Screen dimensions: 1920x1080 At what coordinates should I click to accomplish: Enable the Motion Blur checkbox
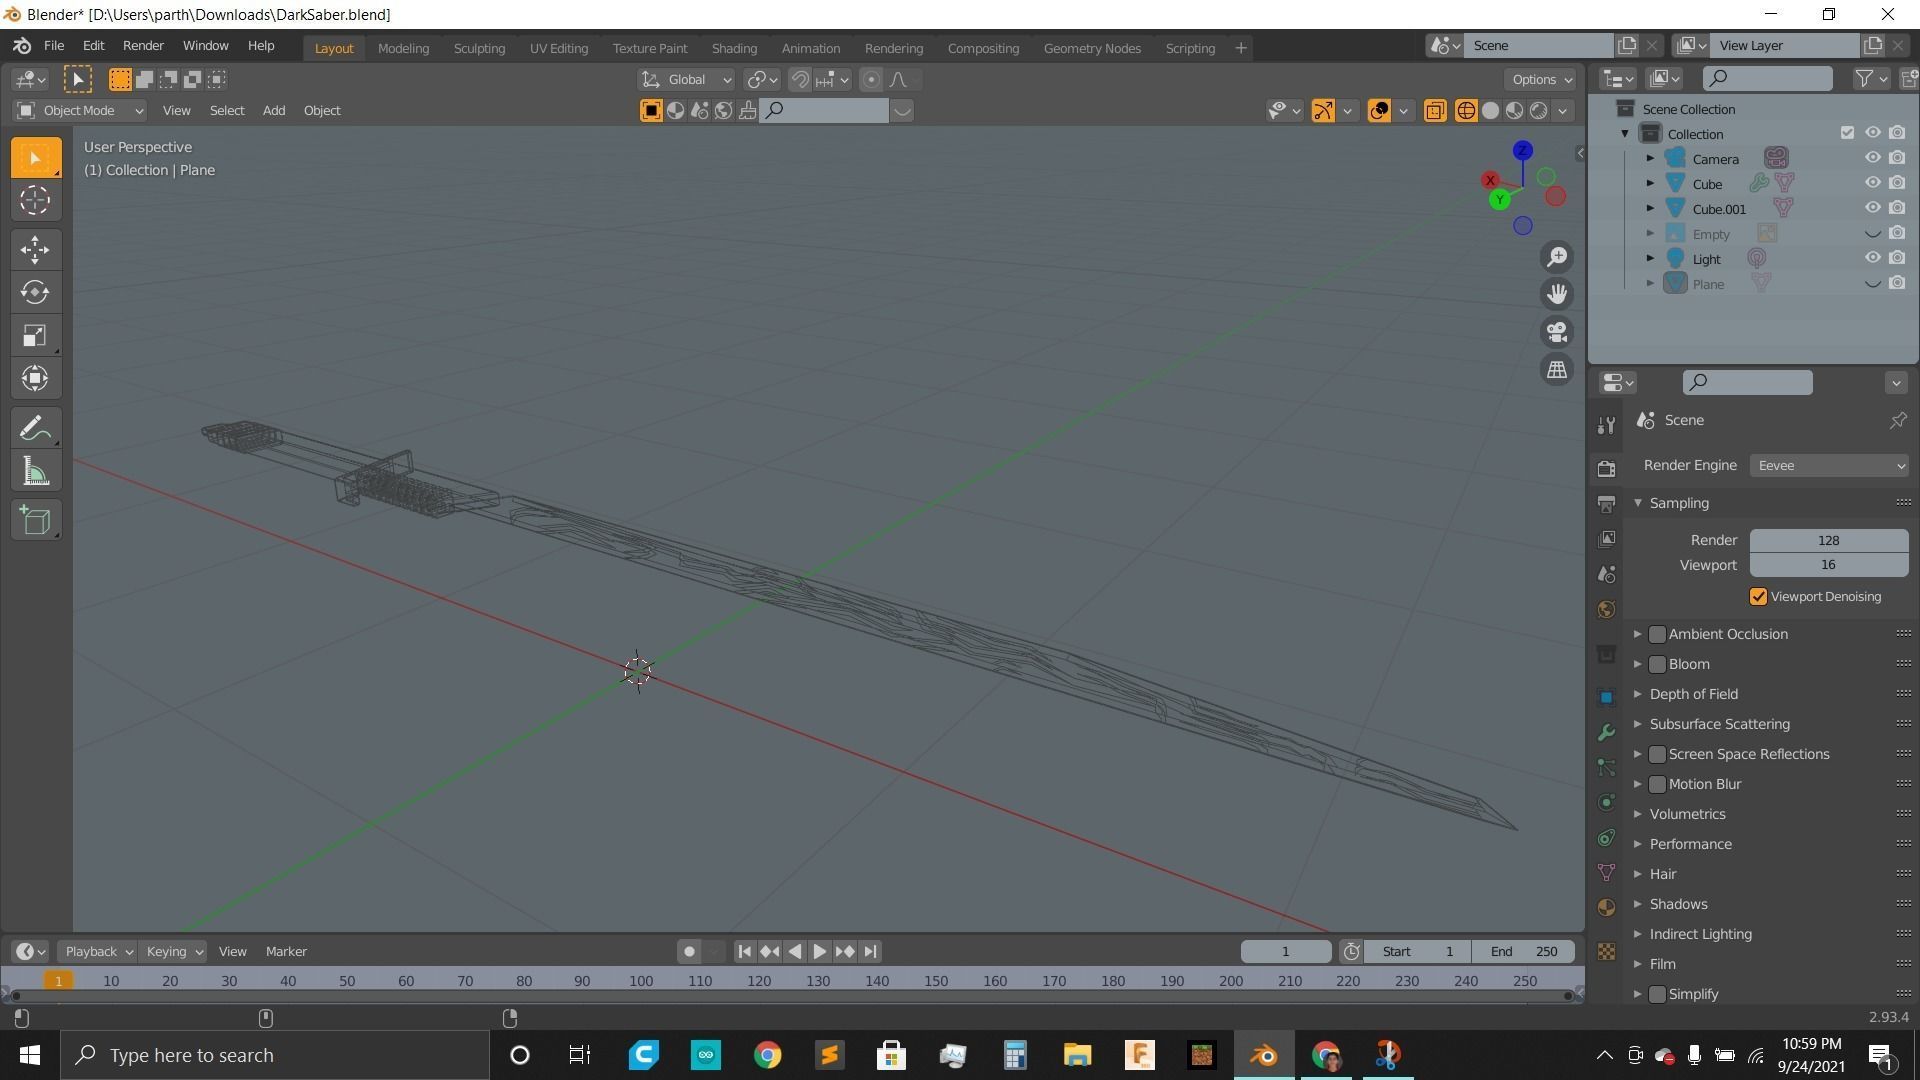[x=1657, y=784]
